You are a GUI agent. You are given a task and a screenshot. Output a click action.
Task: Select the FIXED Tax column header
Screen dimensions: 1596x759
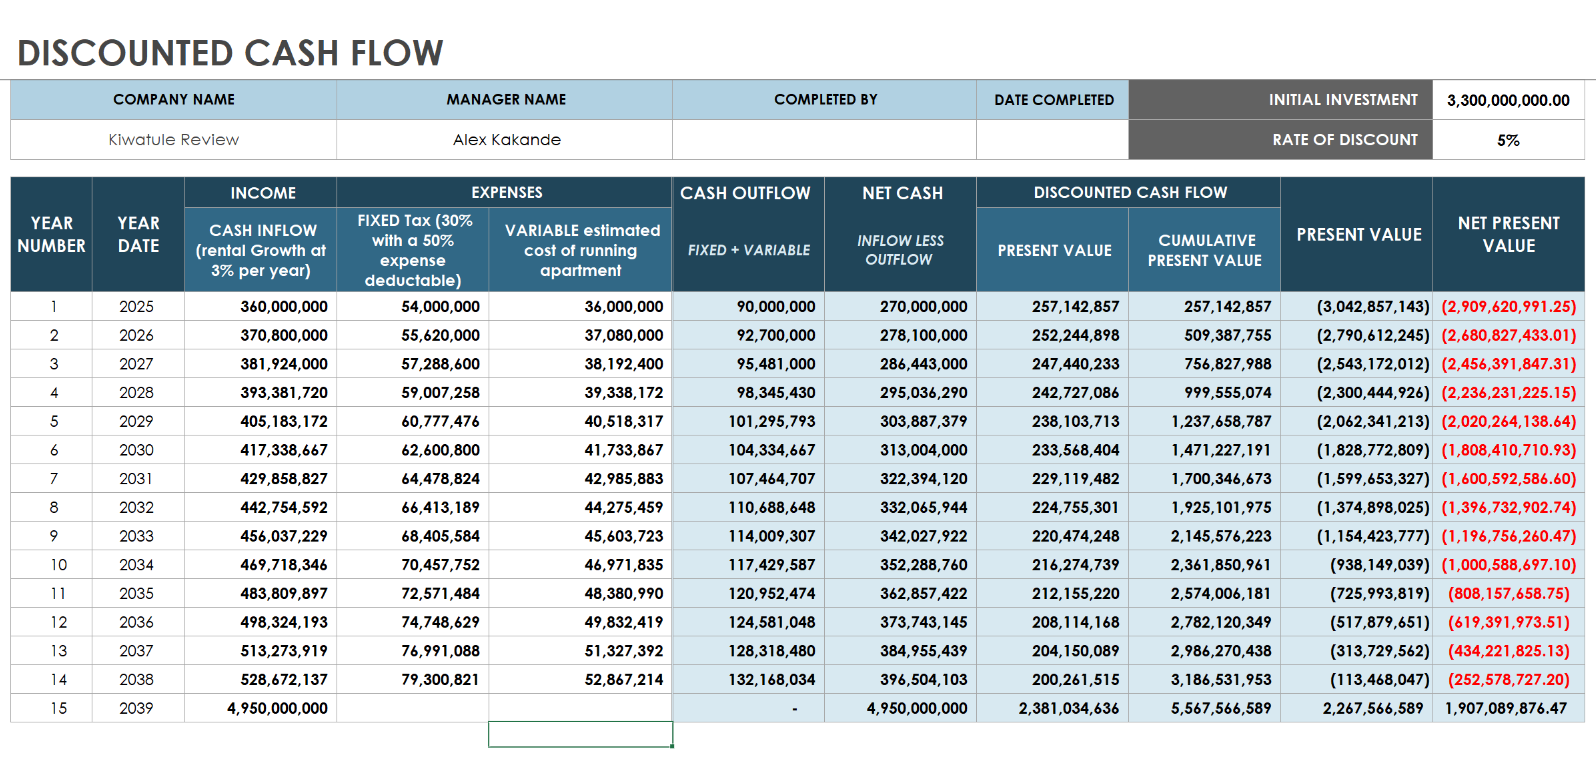[413, 250]
